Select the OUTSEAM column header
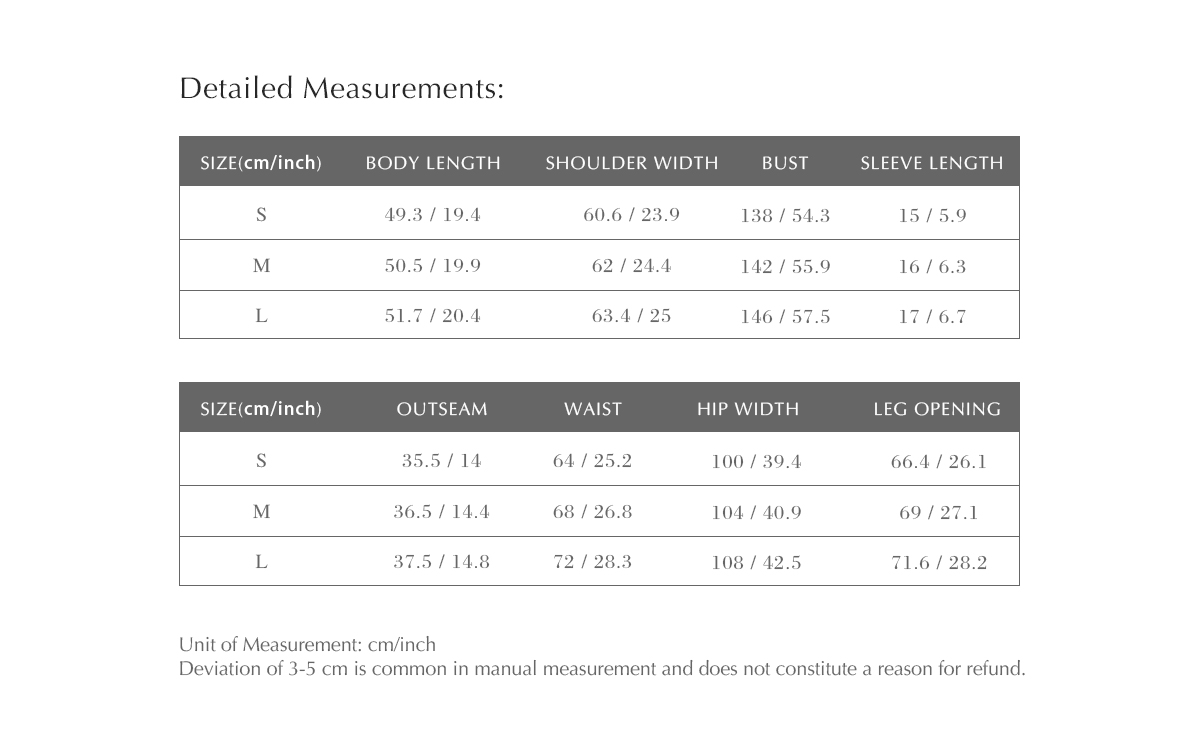 coord(442,409)
